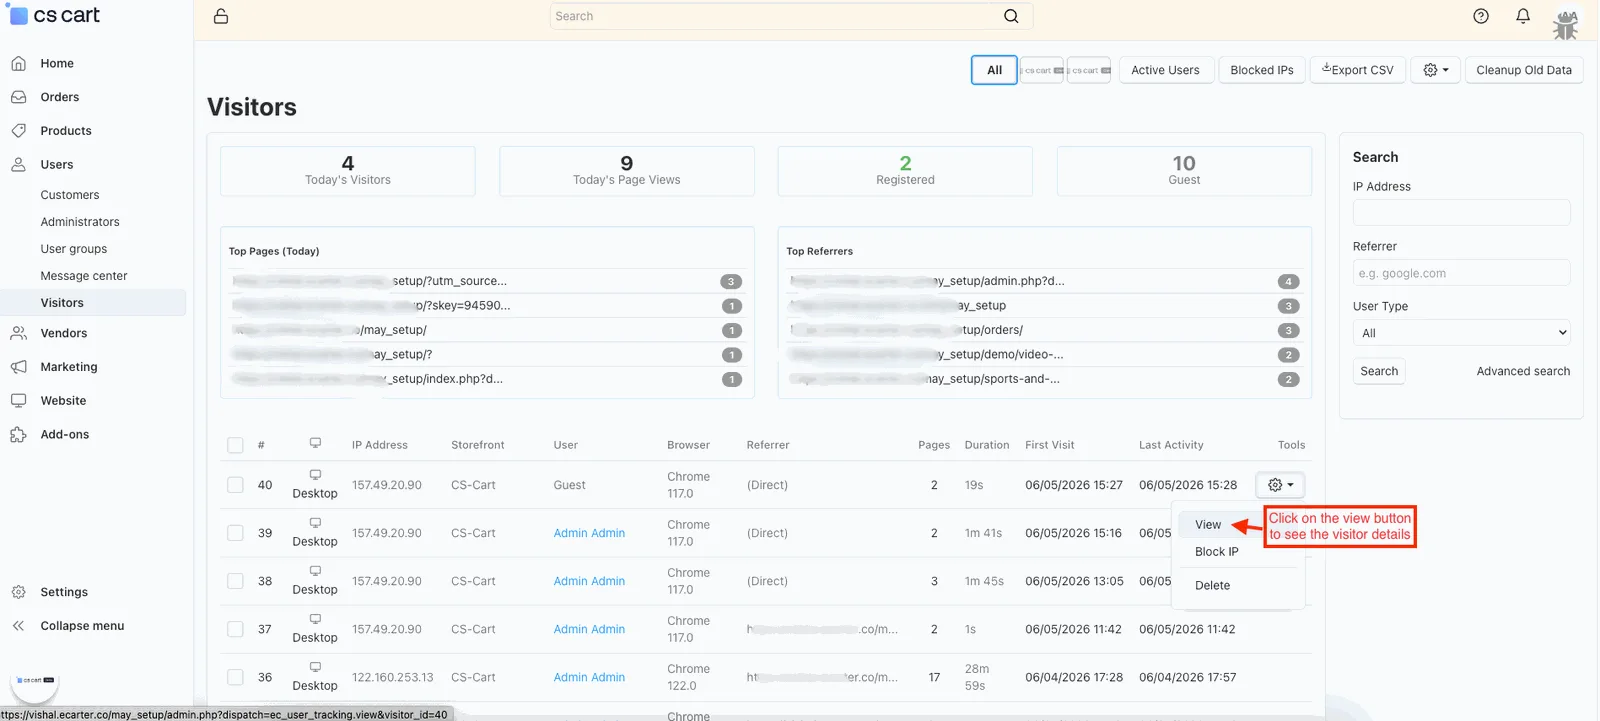Click Last Activity column header
The width and height of the screenshot is (1600, 721).
1171,445
